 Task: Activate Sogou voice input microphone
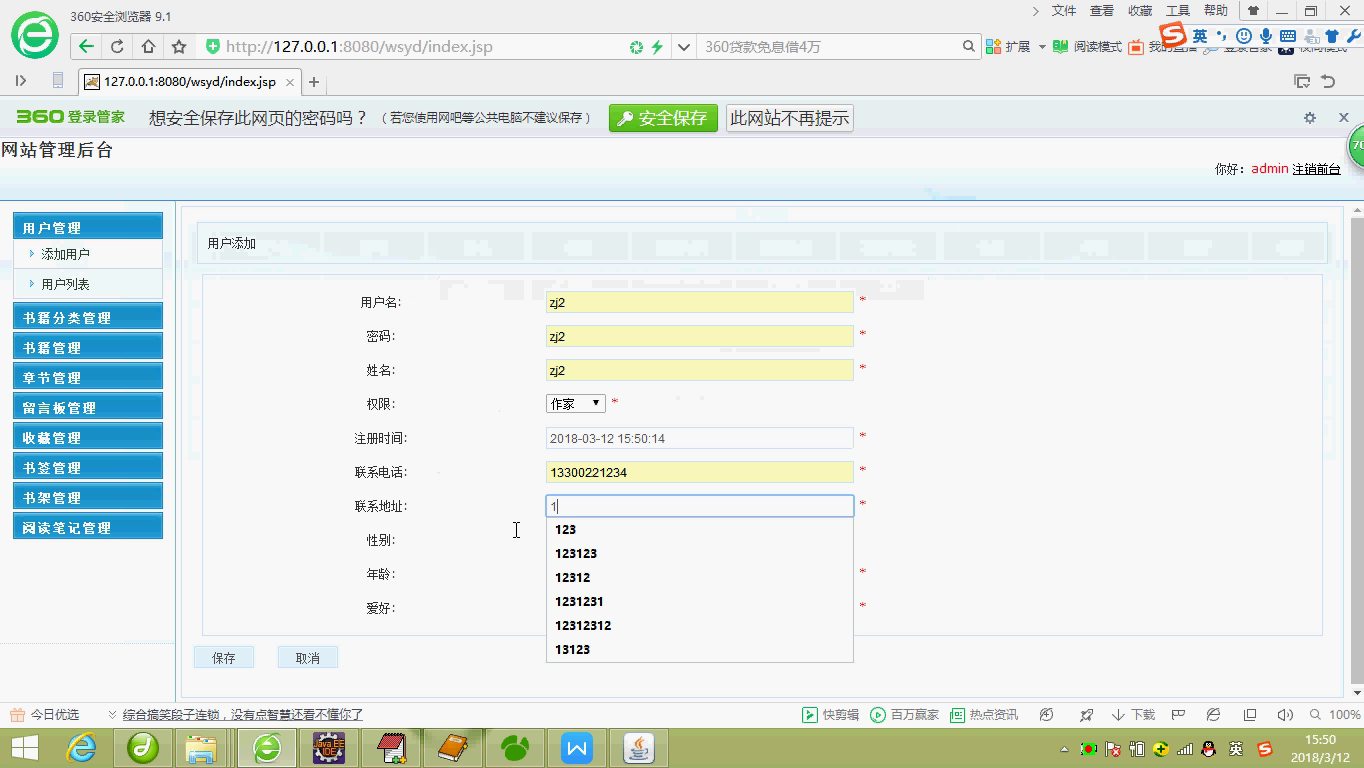(x=1265, y=36)
